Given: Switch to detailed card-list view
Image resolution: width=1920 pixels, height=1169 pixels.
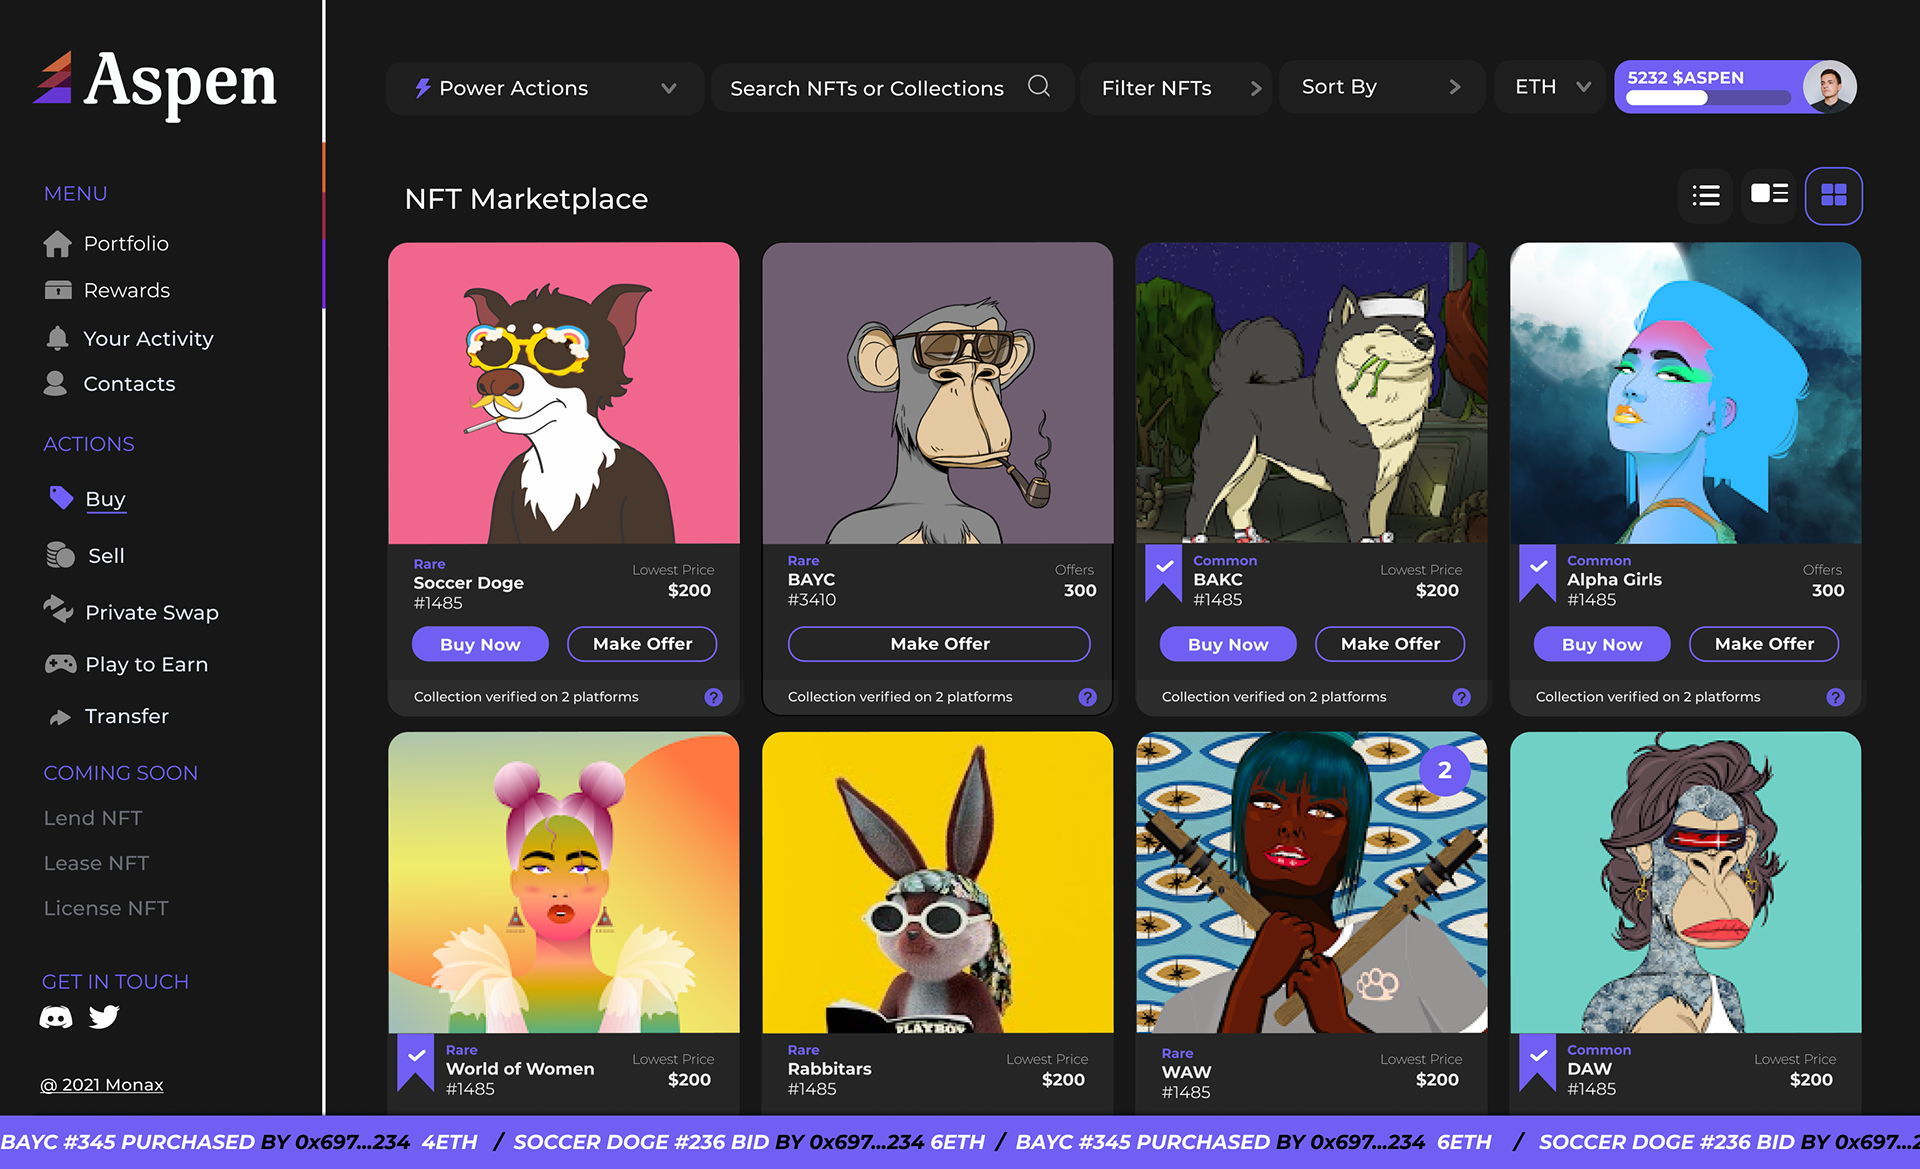Looking at the screenshot, I should pyautogui.click(x=1769, y=193).
